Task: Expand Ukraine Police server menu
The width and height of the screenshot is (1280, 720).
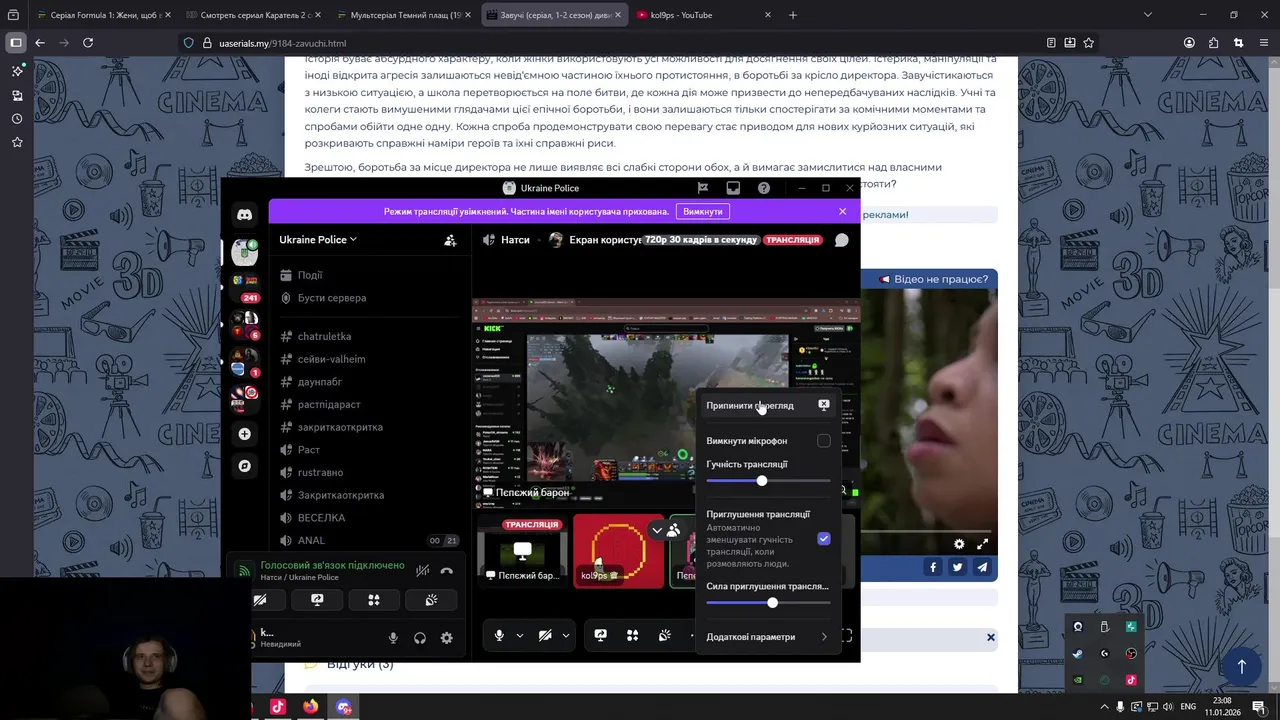Action: [x=318, y=240]
